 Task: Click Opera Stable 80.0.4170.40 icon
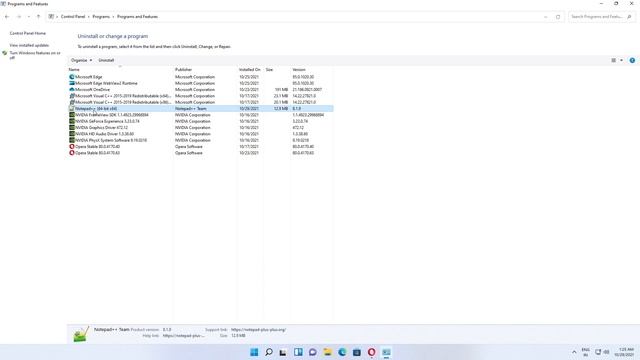(72, 147)
